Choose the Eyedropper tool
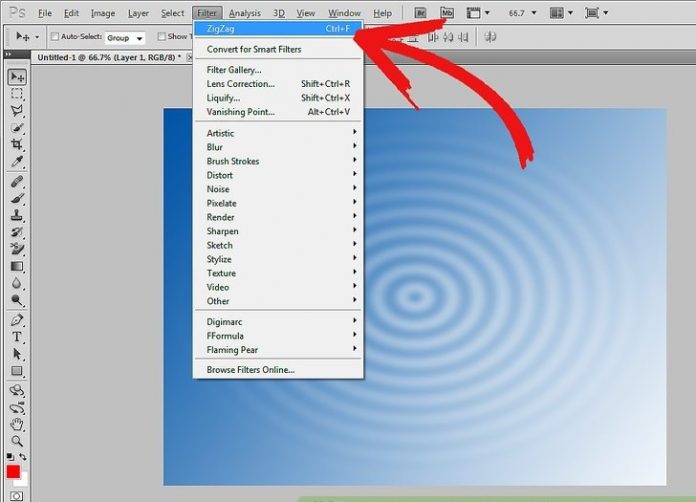The image size is (696, 502). click(17, 161)
